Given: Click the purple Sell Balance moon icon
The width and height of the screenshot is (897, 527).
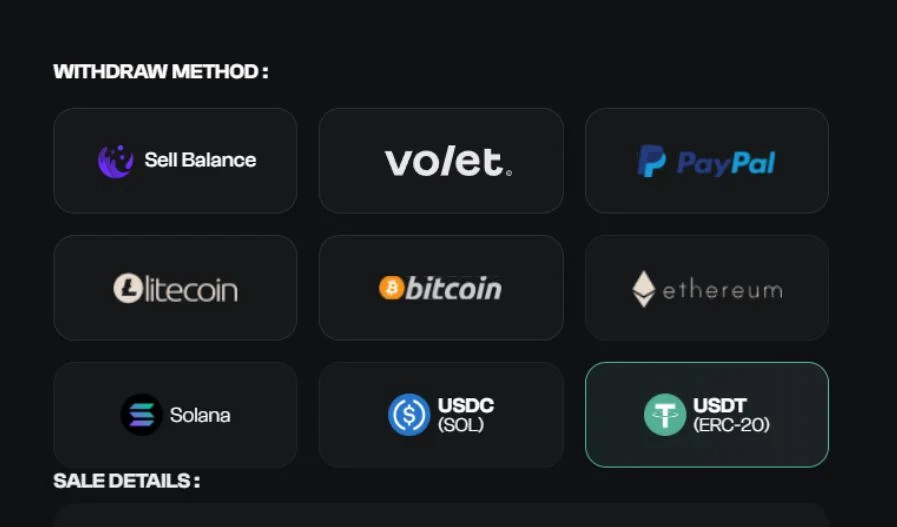Looking at the screenshot, I should [116, 161].
